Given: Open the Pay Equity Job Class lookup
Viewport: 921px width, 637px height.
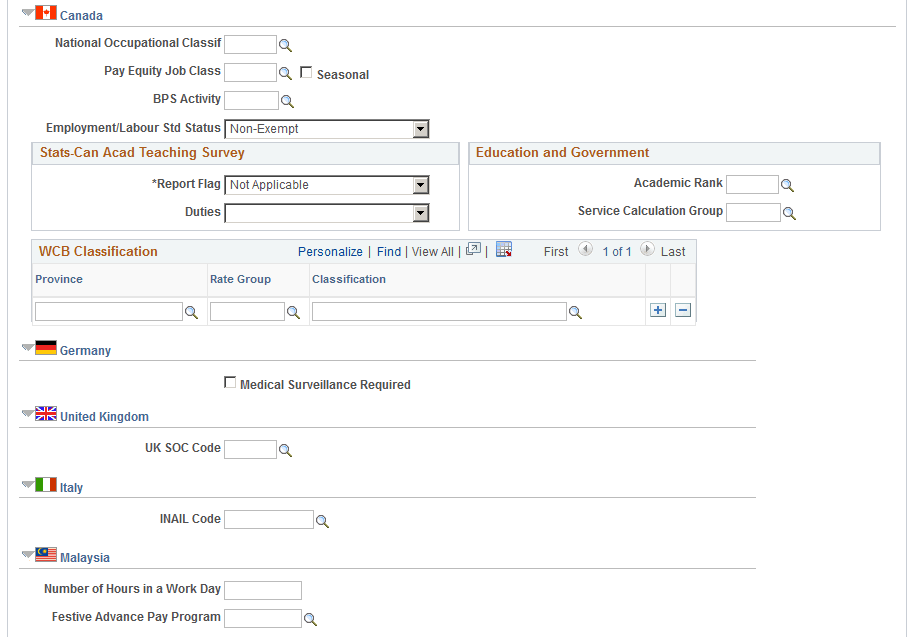Looking at the screenshot, I should [x=286, y=72].
